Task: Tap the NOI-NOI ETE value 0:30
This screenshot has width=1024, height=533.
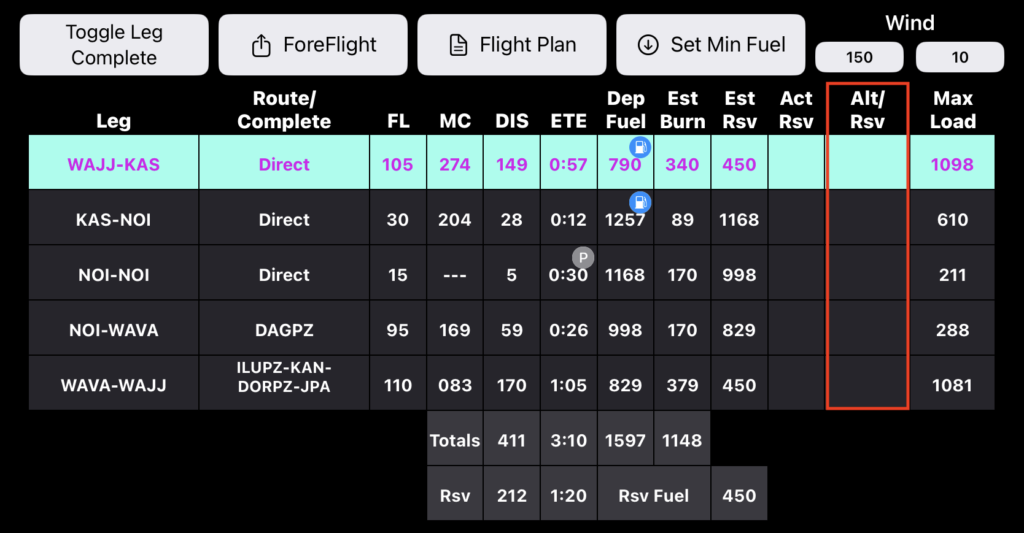Action: (x=569, y=275)
